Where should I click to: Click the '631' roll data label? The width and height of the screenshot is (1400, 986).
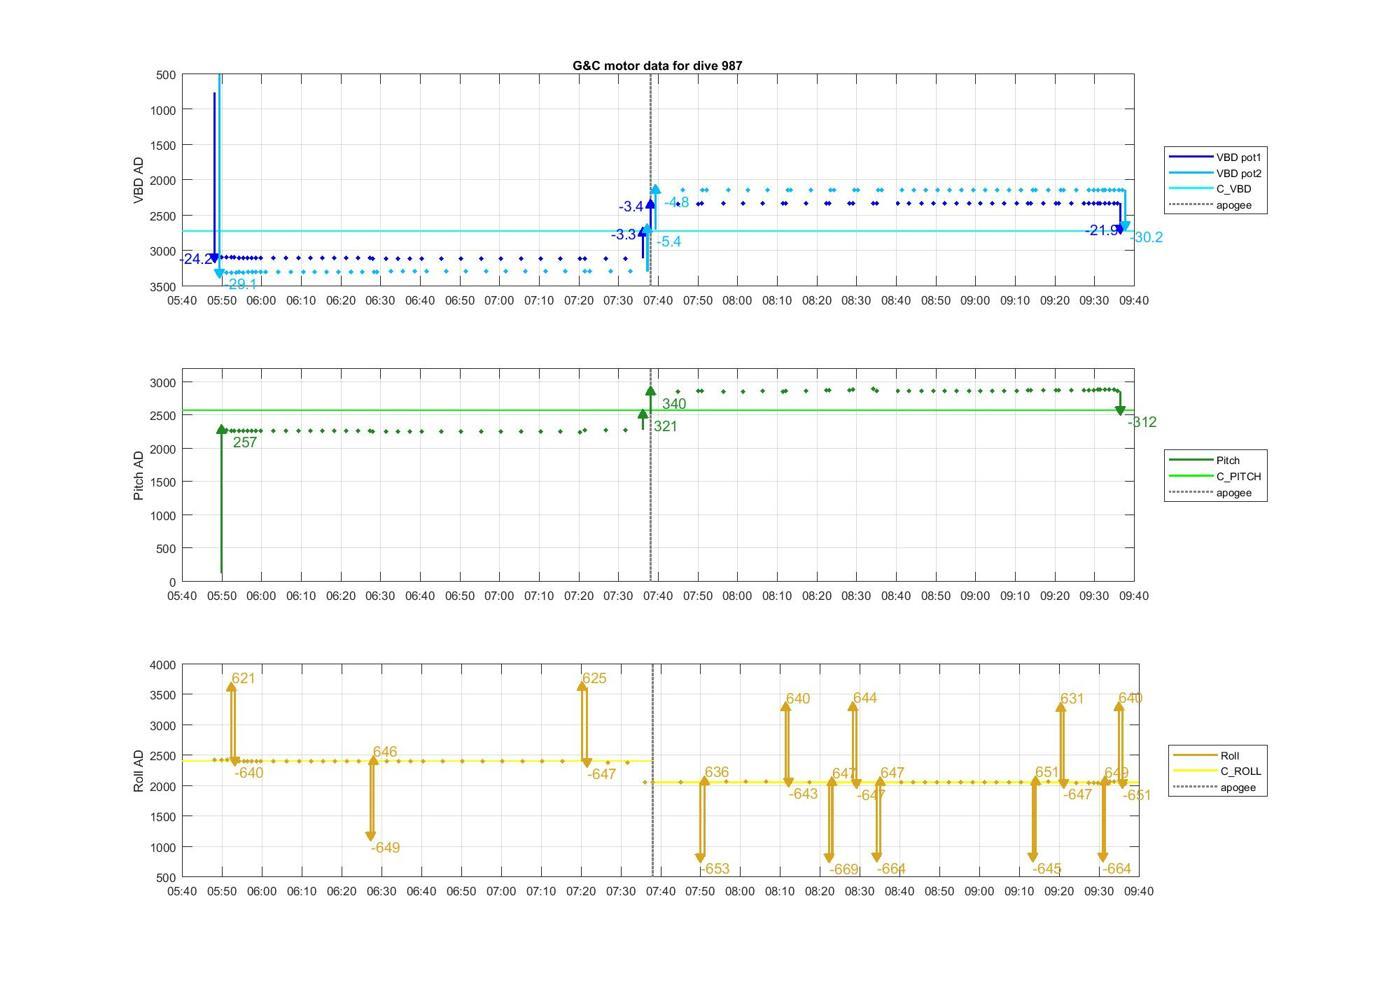pyautogui.click(x=1072, y=699)
